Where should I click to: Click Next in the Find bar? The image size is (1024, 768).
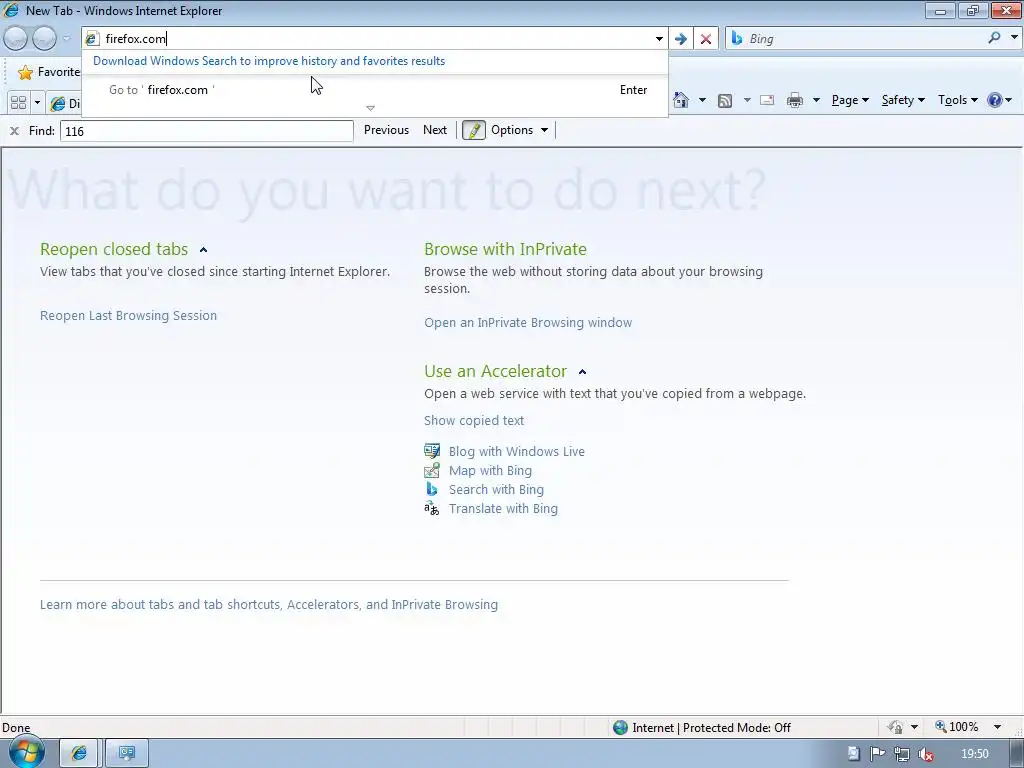(x=435, y=130)
